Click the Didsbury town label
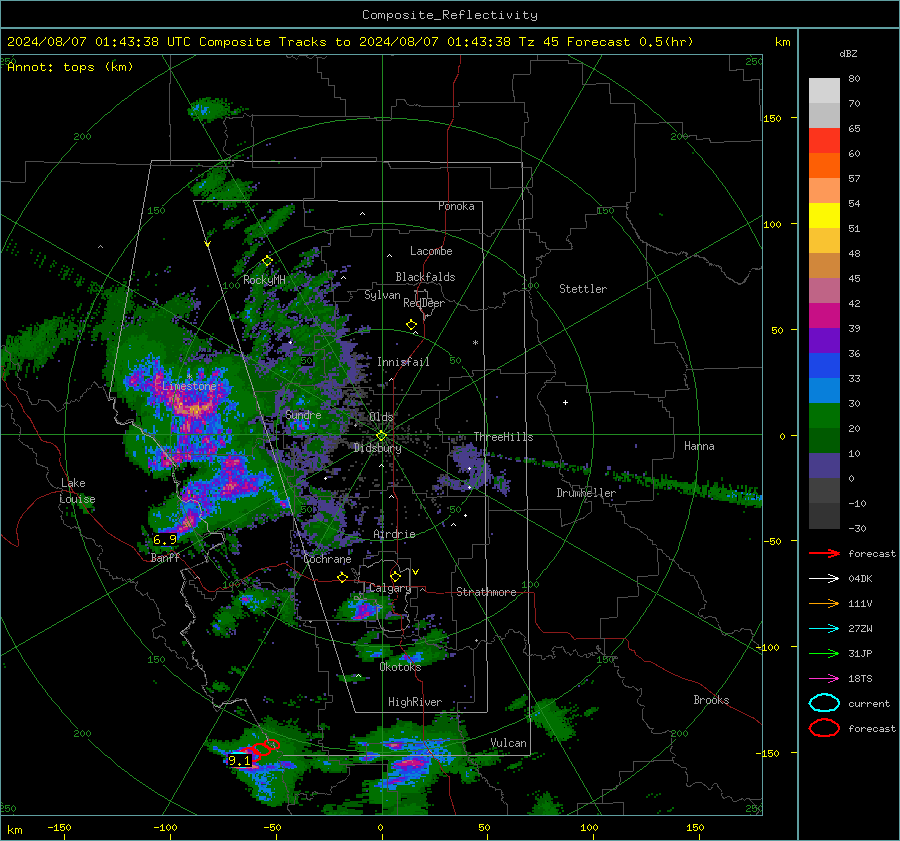 [x=378, y=448]
